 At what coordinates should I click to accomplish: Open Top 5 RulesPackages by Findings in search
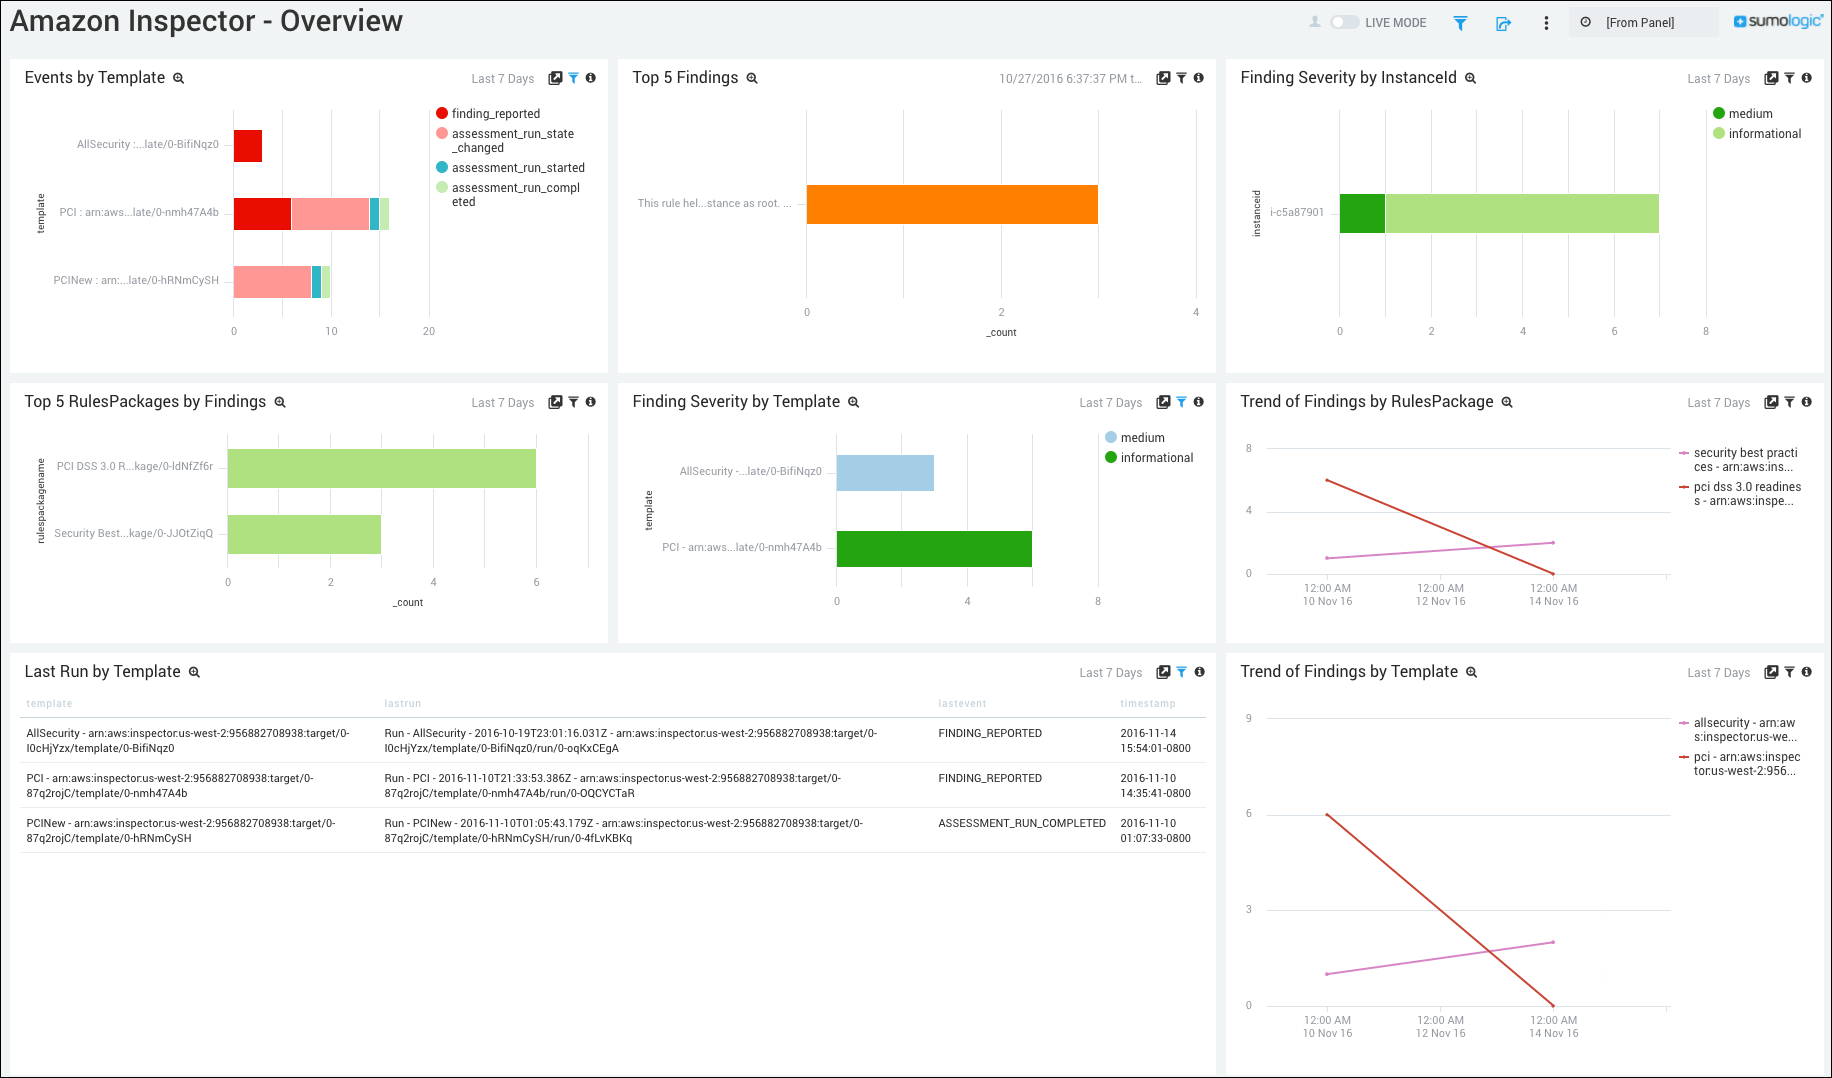pos(555,402)
